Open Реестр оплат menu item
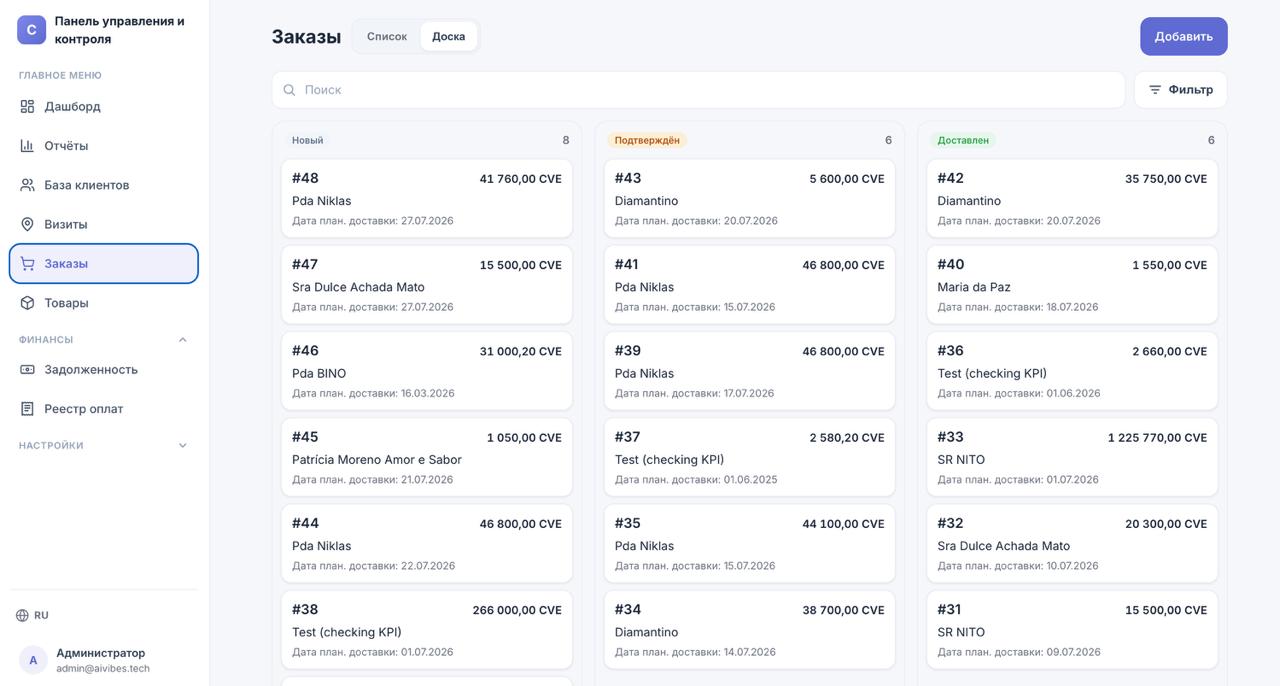1280x686 pixels. pos(104,409)
